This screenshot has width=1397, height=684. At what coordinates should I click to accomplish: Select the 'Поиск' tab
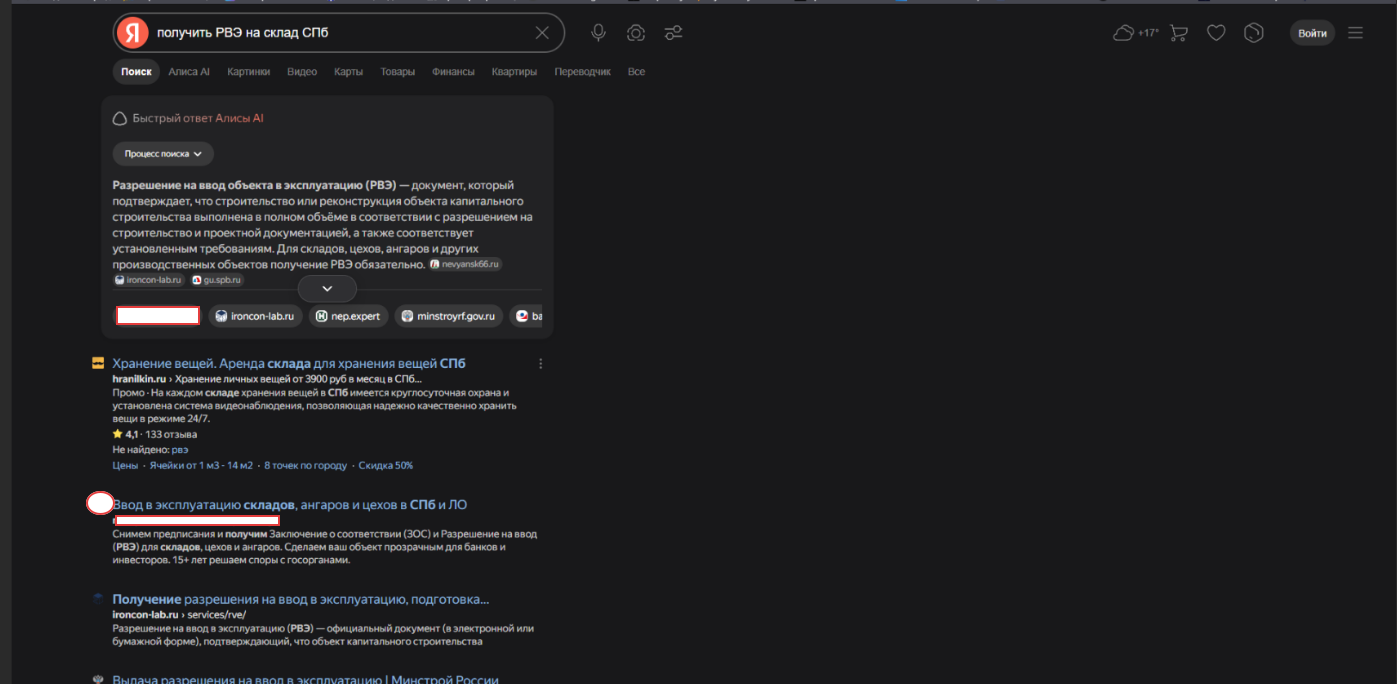click(x=136, y=72)
